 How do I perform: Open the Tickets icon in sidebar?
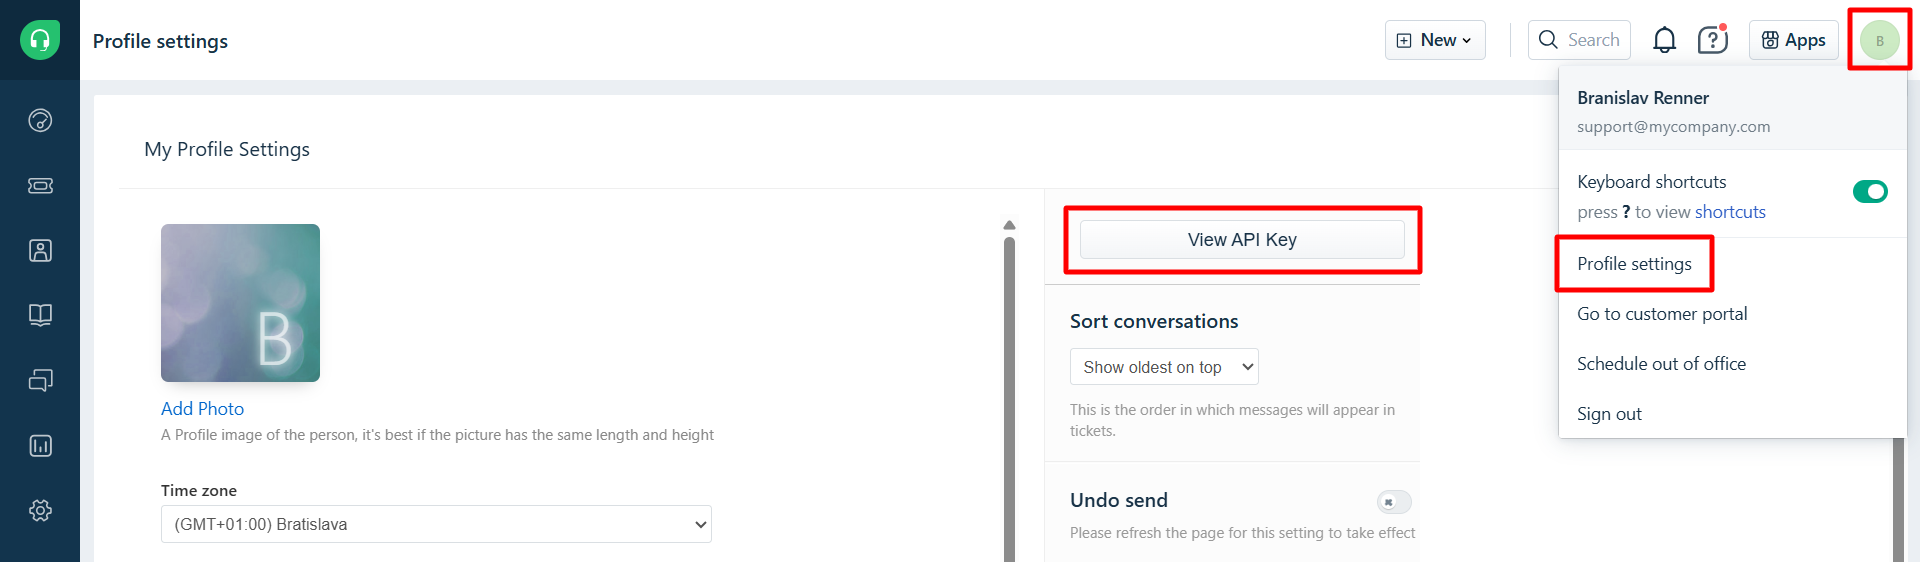coord(40,186)
